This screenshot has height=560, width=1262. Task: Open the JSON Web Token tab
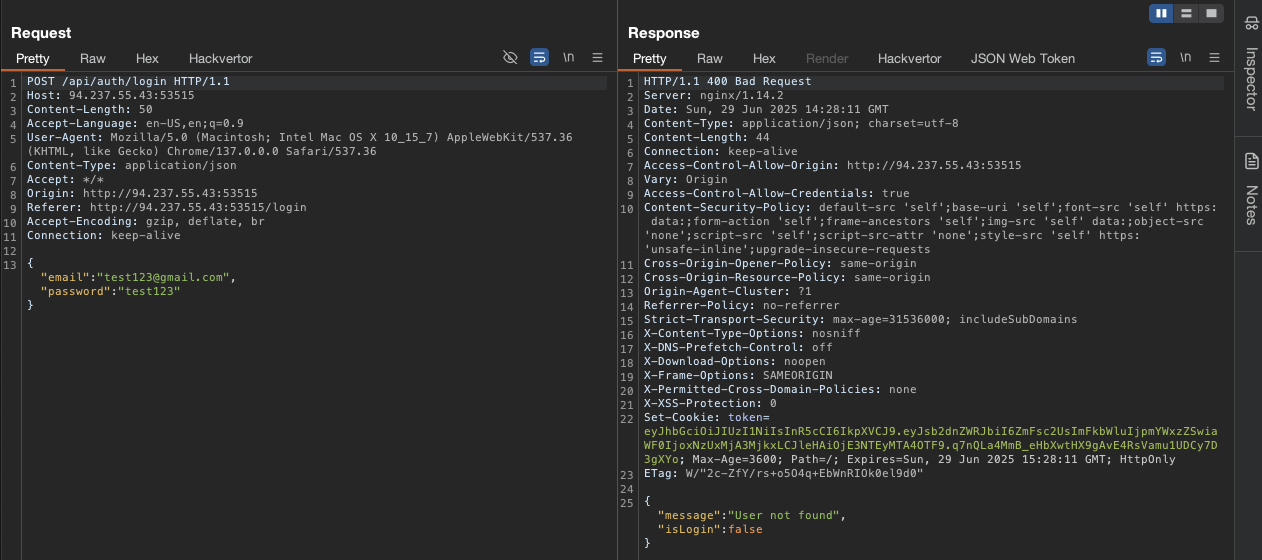pyautogui.click(x=1023, y=59)
